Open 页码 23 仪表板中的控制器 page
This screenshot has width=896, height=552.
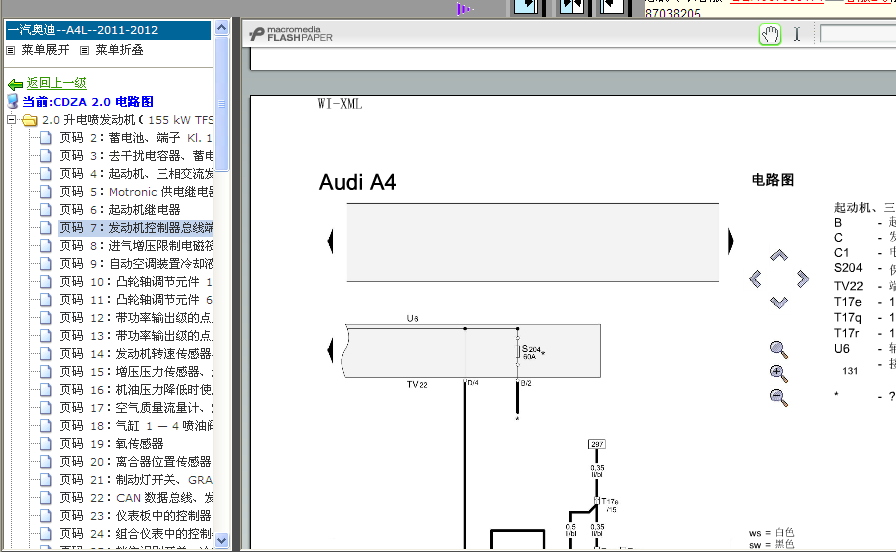(x=135, y=515)
